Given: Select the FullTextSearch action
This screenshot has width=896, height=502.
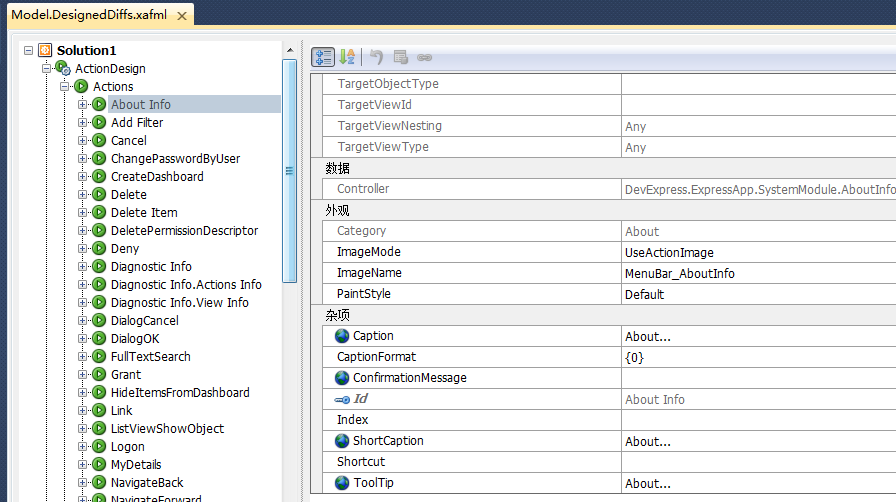Looking at the screenshot, I should [150, 357].
